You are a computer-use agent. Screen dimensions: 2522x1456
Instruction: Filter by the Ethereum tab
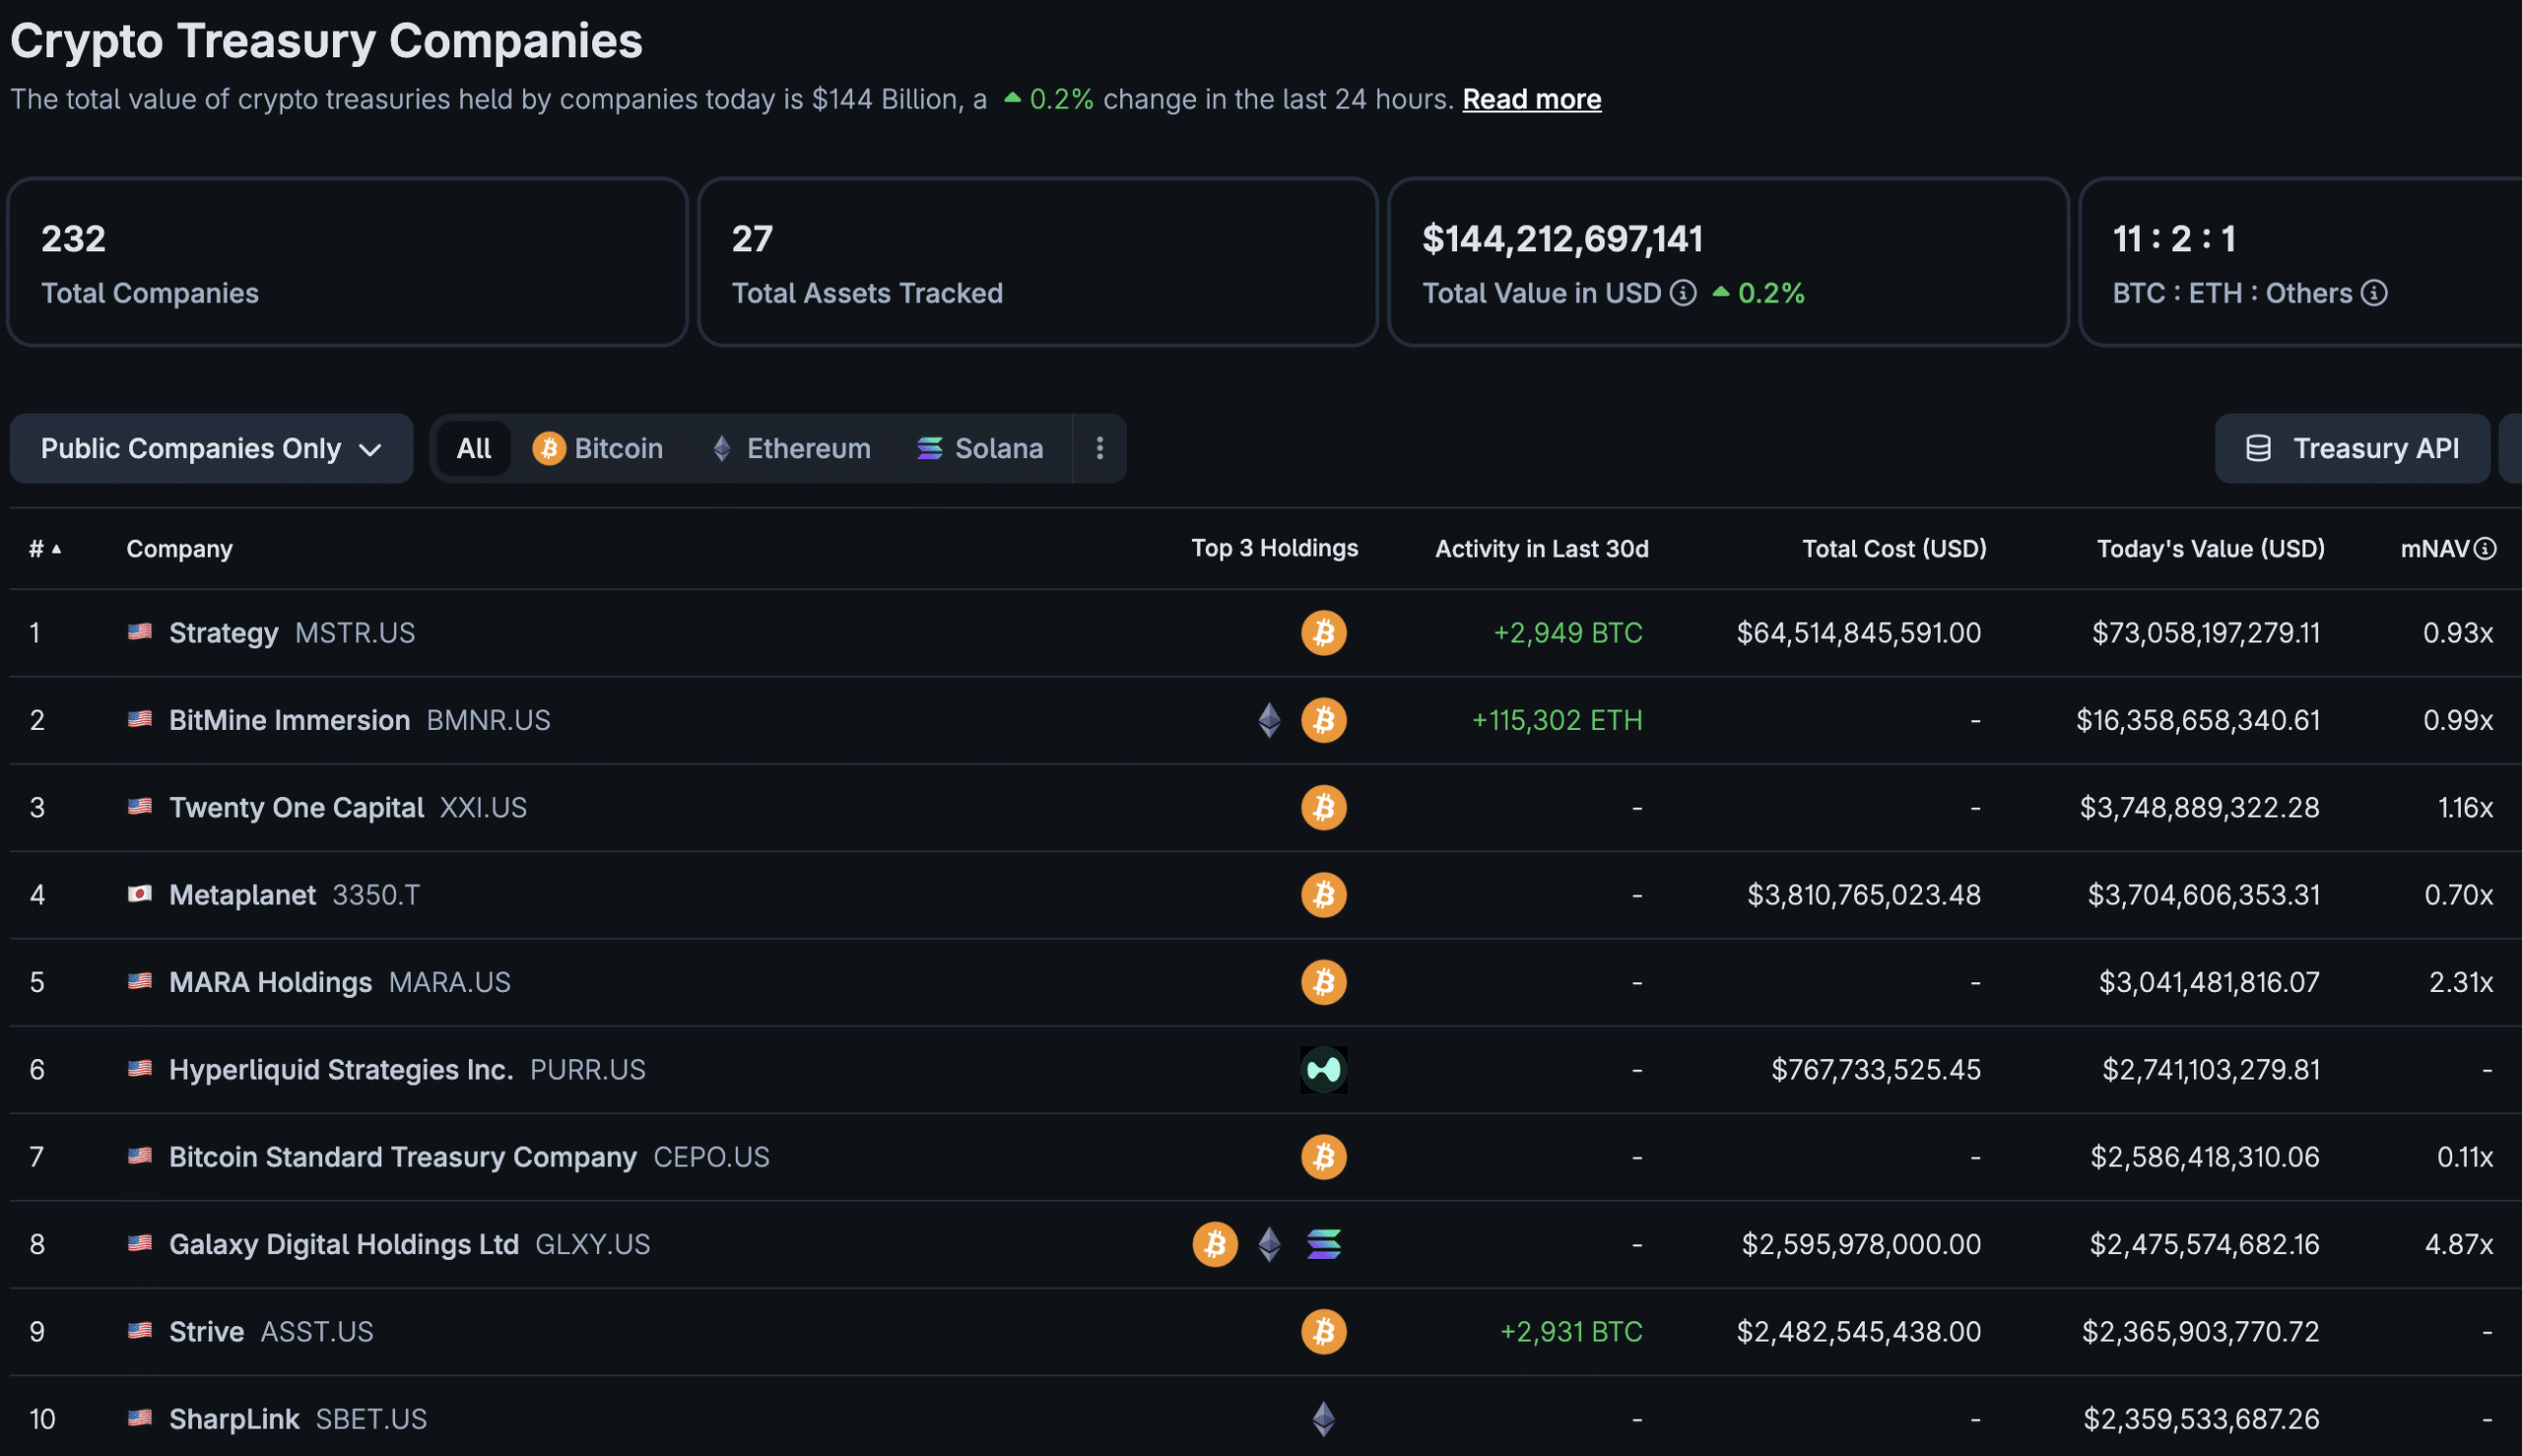pyautogui.click(x=791, y=448)
